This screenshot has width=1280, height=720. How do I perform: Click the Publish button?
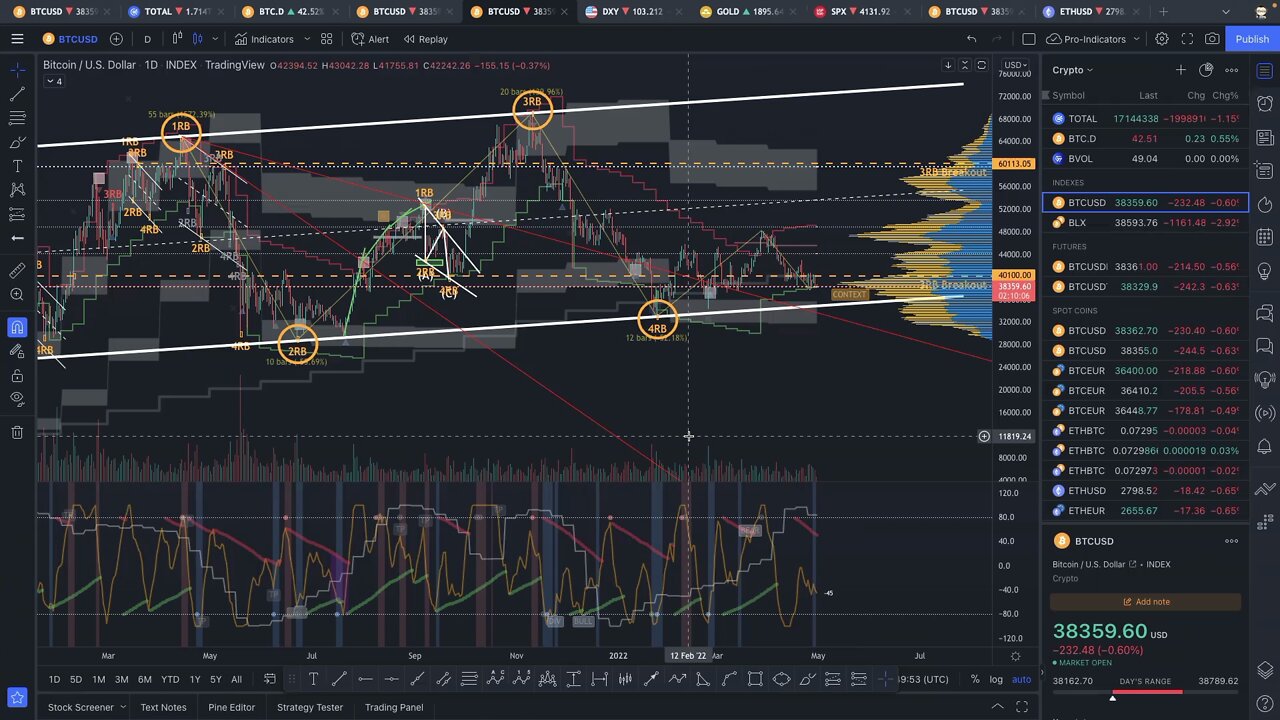(x=1252, y=39)
